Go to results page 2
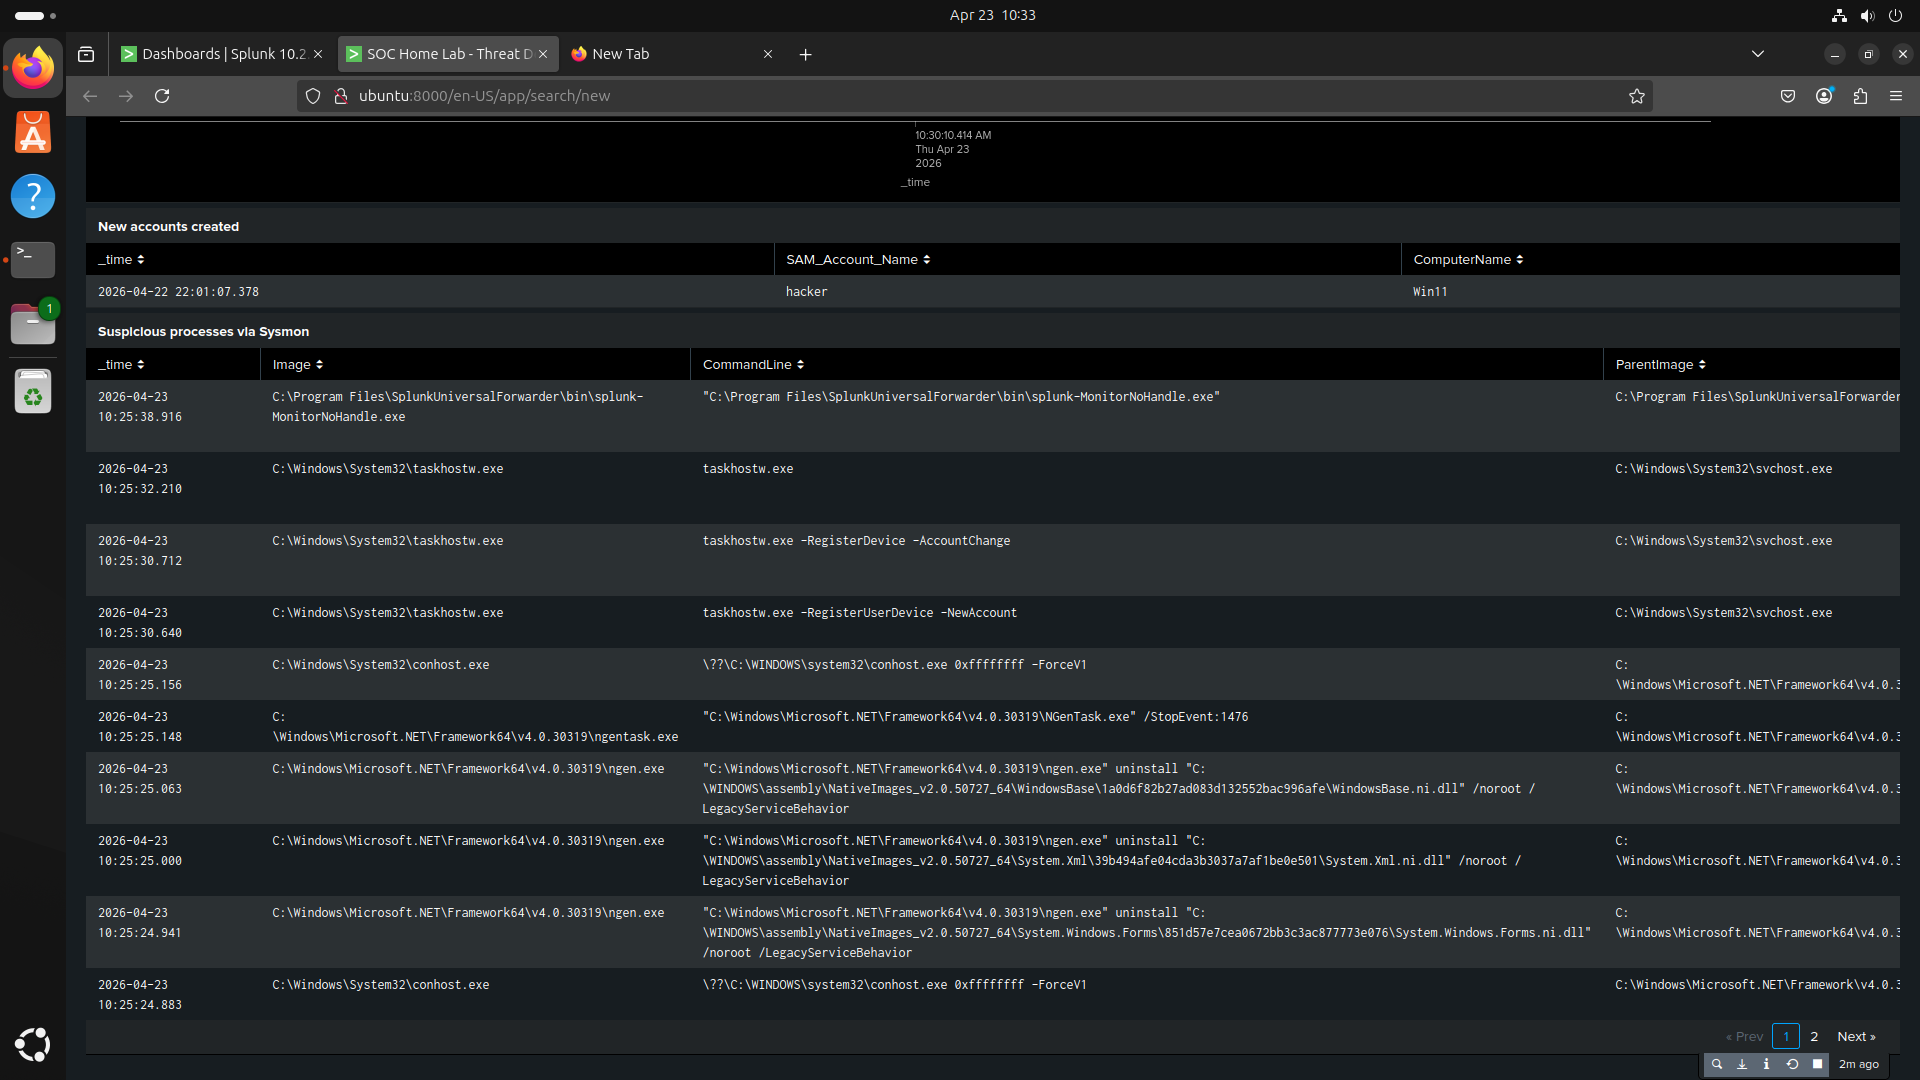The width and height of the screenshot is (1920, 1080). tap(1814, 1037)
